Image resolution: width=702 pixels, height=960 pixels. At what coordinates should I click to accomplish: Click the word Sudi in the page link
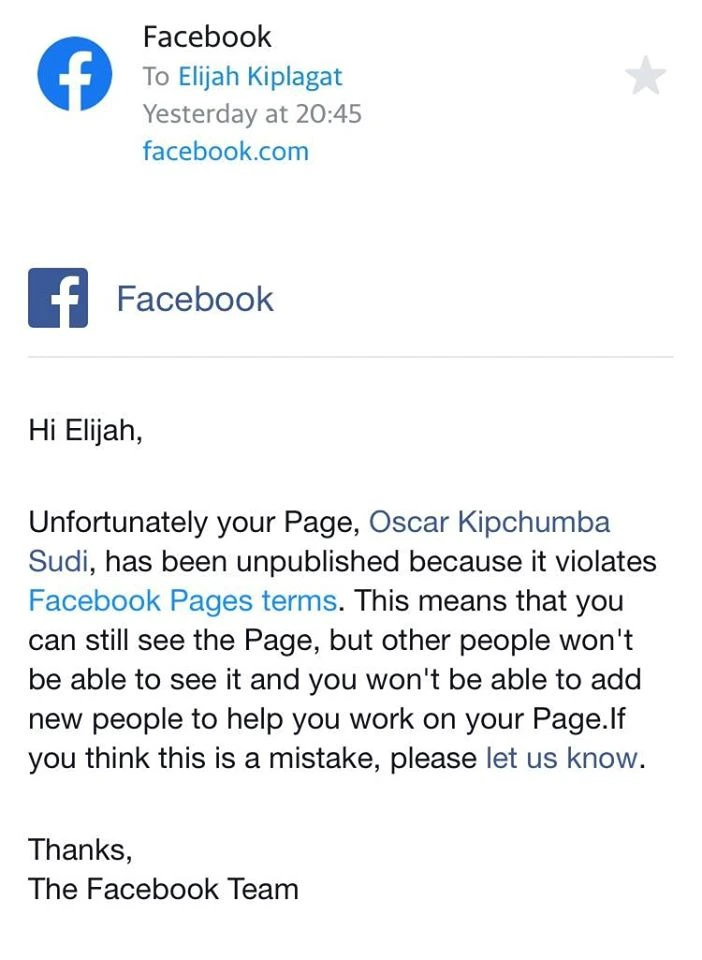[59, 561]
